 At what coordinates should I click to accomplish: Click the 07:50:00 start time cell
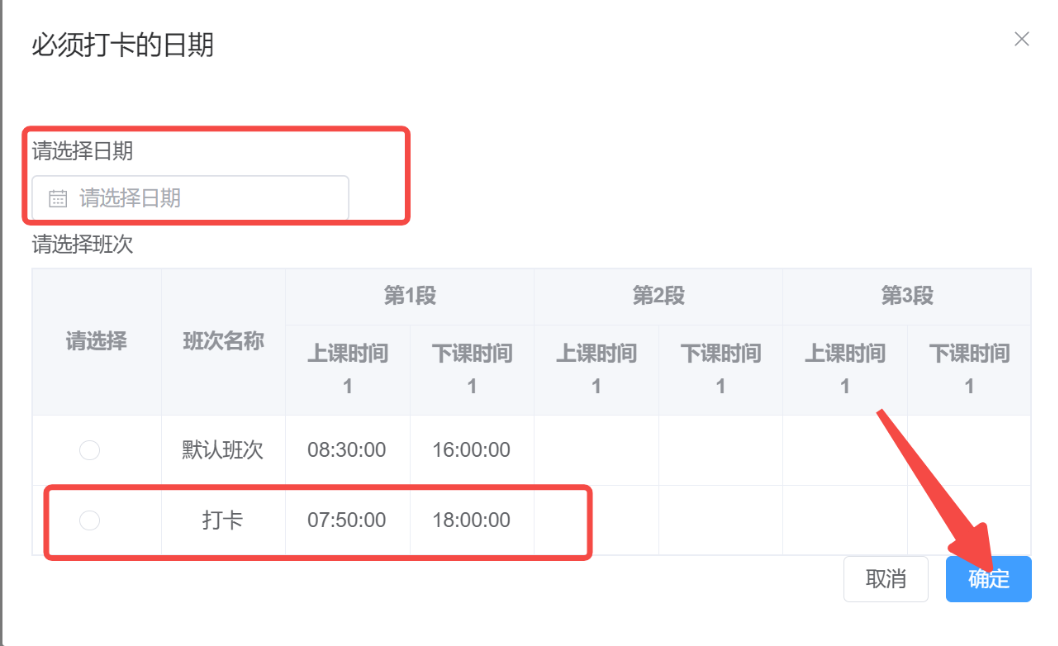[x=347, y=520]
